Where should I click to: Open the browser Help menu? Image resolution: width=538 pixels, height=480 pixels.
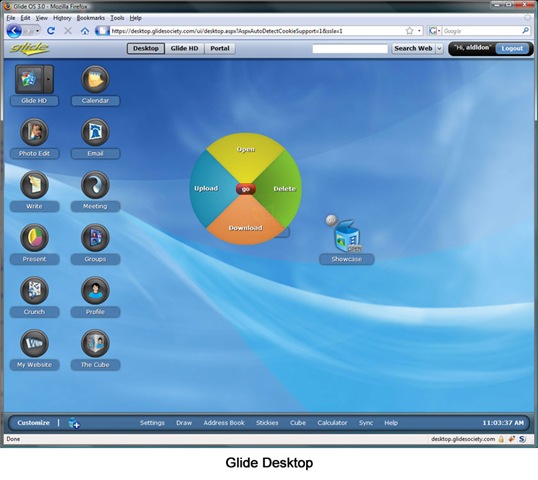point(136,18)
